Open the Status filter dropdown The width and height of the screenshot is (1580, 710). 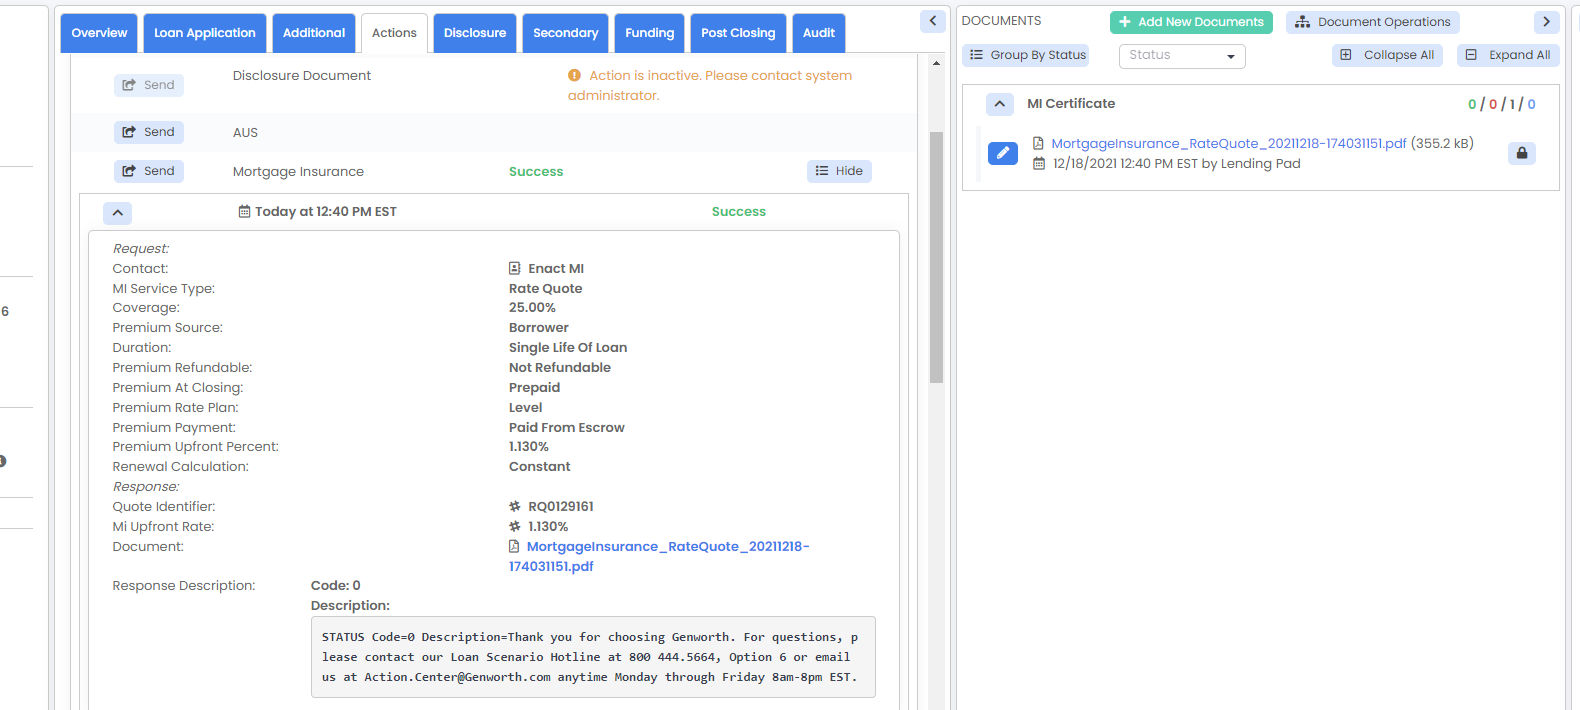[x=1181, y=56]
